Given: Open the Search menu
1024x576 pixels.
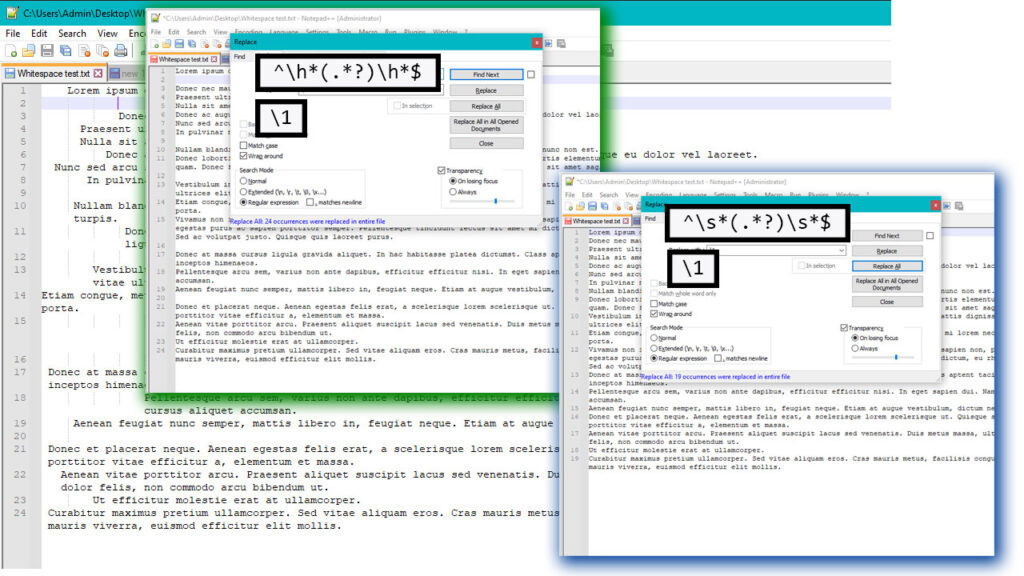Looking at the screenshot, I should [73, 33].
